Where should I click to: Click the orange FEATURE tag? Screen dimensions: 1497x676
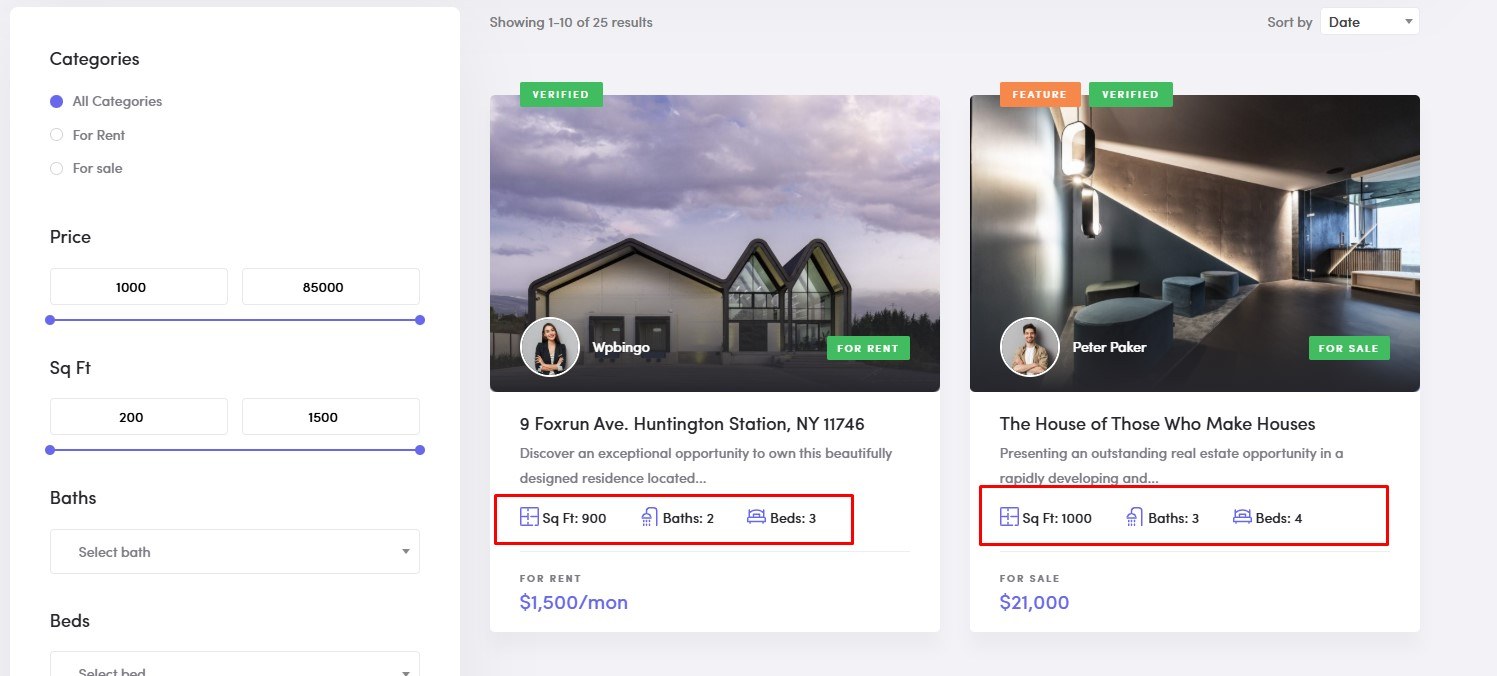(1040, 94)
